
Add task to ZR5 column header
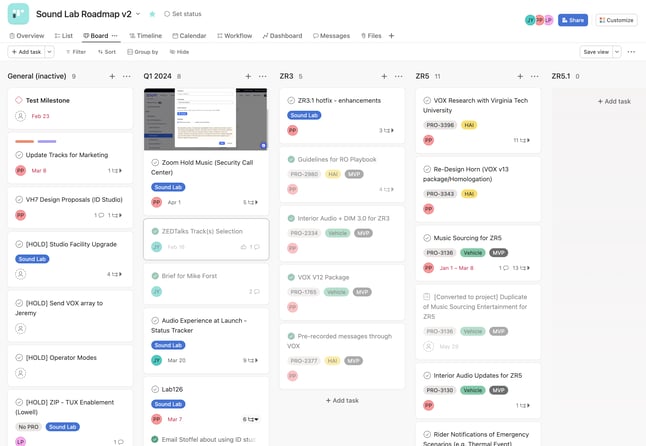click(x=520, y=76)
